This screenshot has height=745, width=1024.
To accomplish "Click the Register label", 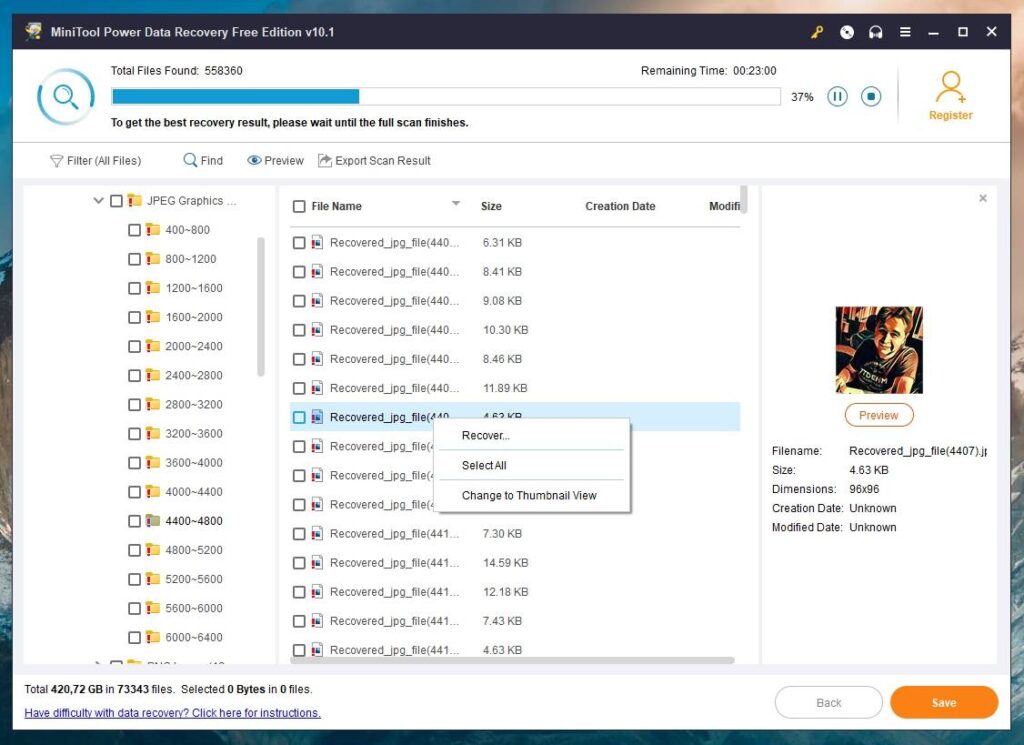I will (x=951, y=116).
